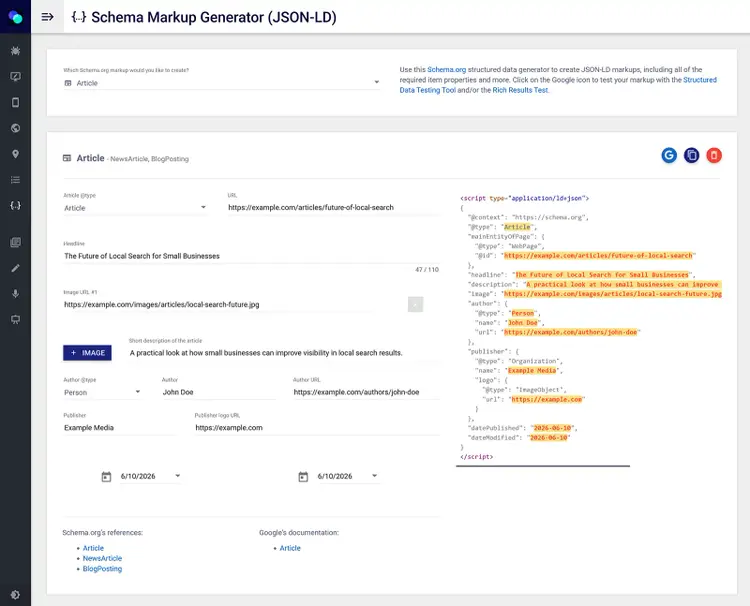Click the URL input field
The image size is (750, 606).
[x=333, y=208]
